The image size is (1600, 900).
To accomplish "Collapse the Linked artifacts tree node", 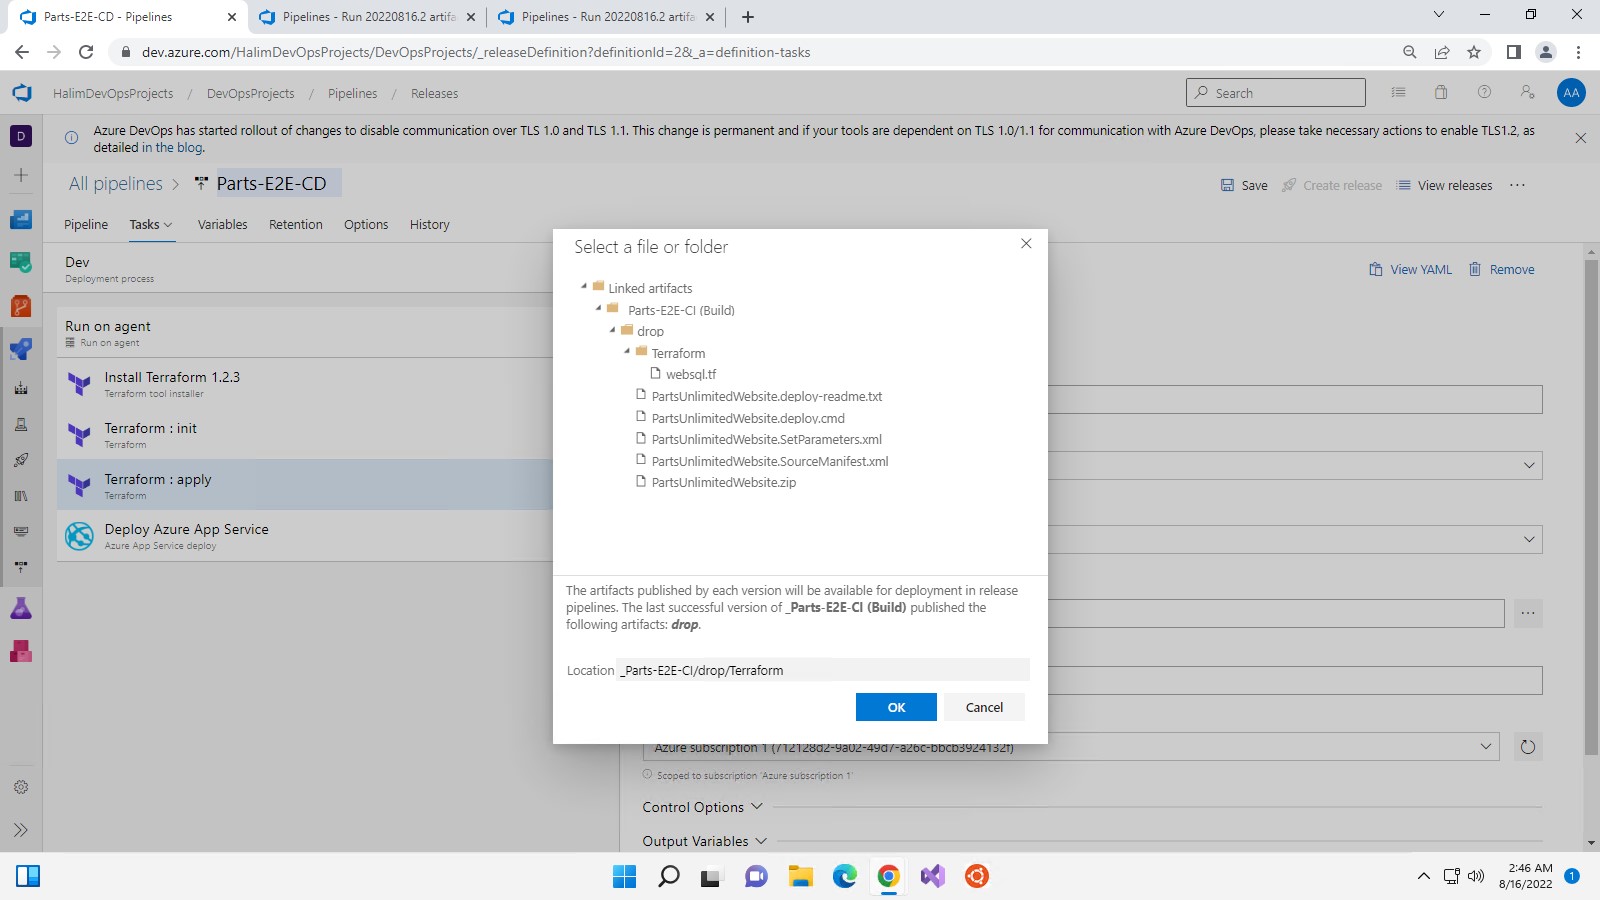I will (x=584, y=287).
